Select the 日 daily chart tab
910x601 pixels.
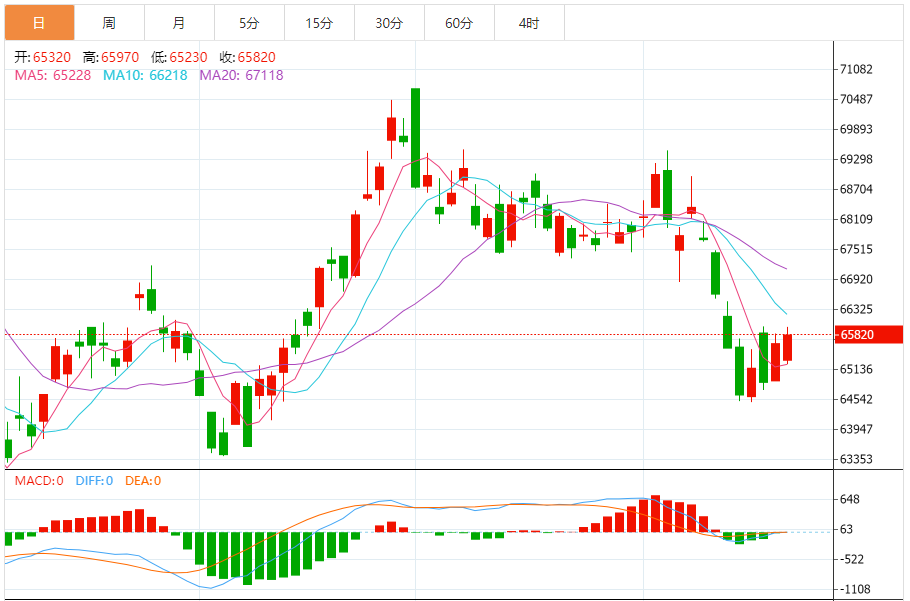click(39, 23)
